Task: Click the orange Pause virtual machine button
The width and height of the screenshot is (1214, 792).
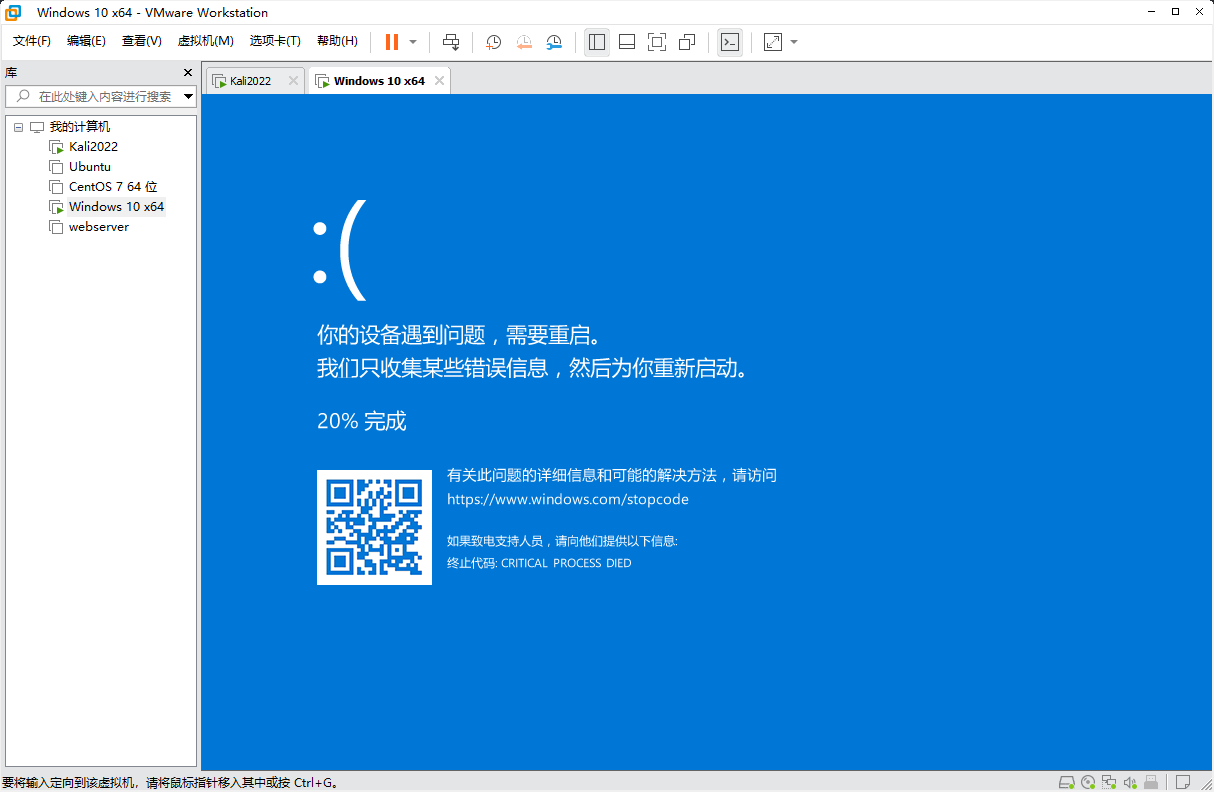Action: (392, 42)
